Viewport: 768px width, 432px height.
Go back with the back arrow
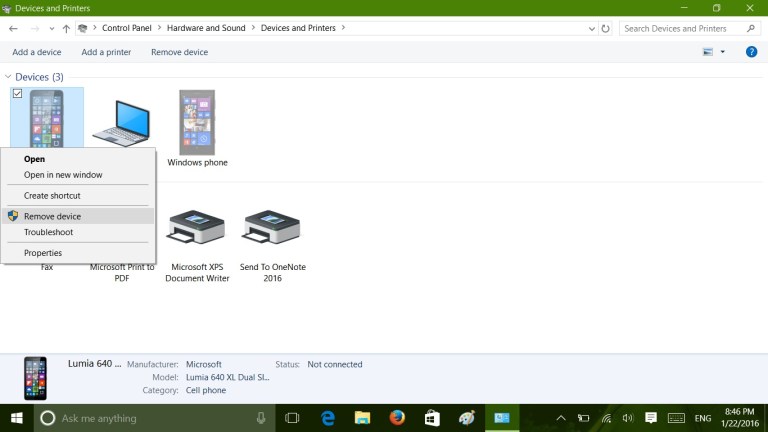(13, 28)
